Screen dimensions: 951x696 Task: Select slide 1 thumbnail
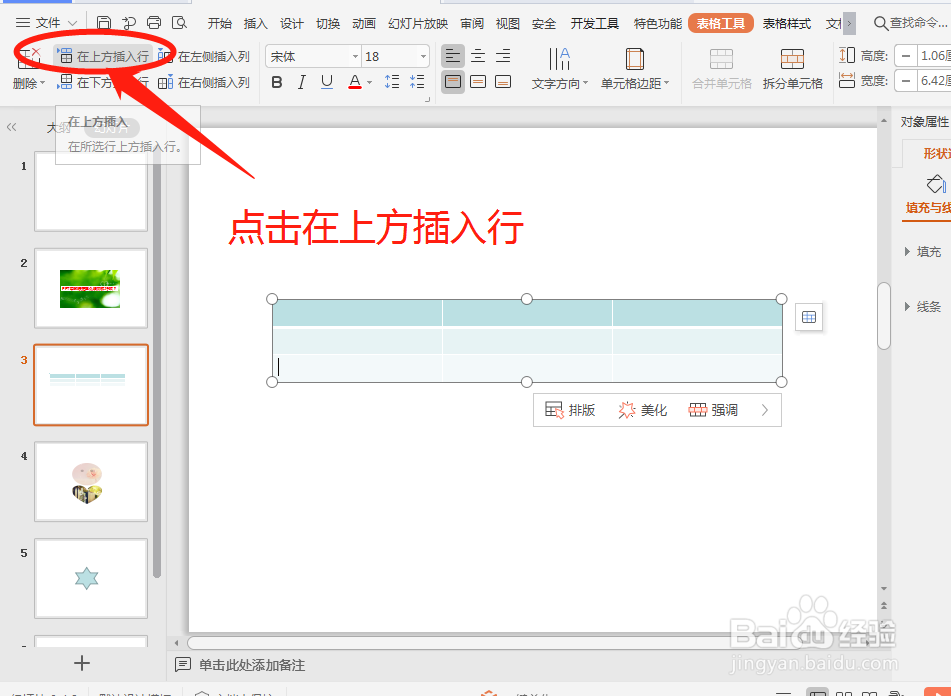(x=91, y=192)
